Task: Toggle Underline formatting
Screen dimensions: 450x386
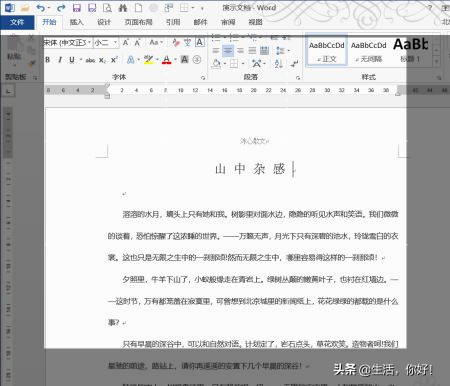Action: click(72, 60)
